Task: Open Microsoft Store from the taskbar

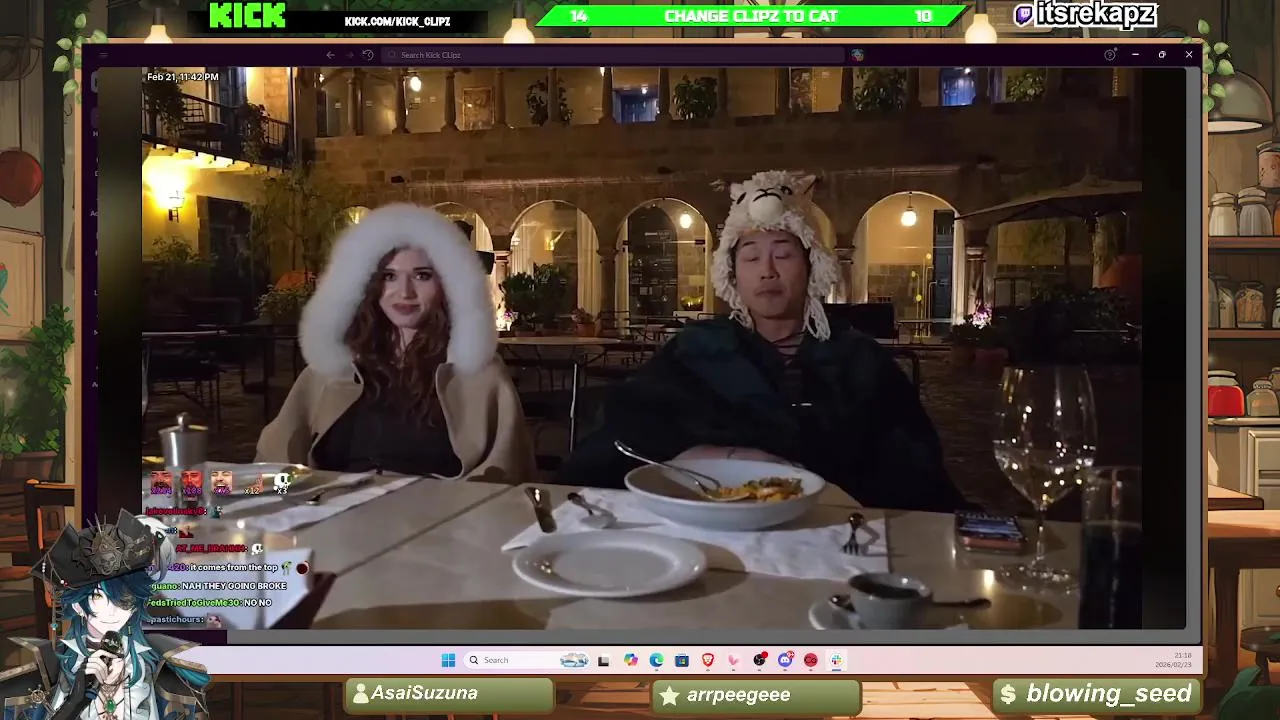Action: pyautogui.click(x=682, y=660)
